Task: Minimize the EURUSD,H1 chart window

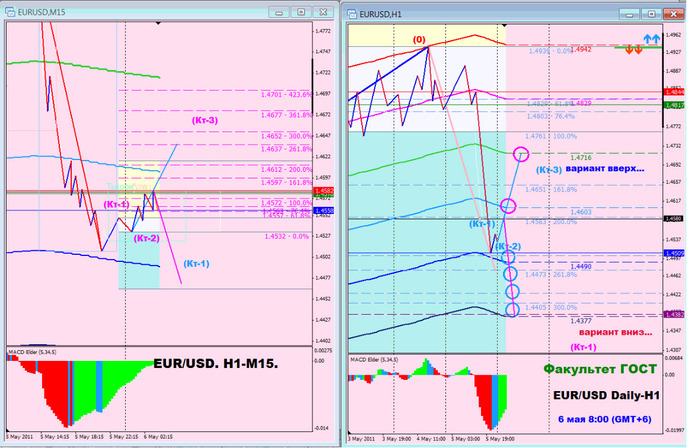Action: 629,14
